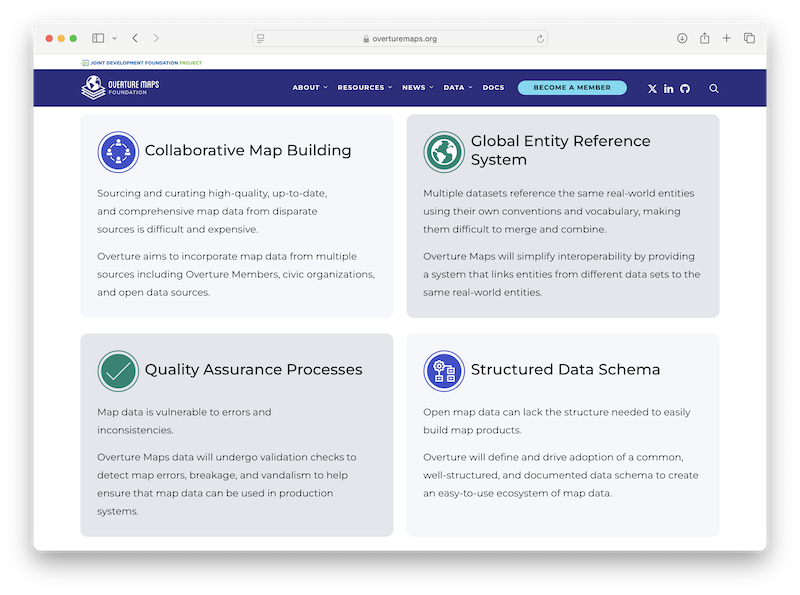Focus the overturemaps.org address field

coord(400,39)
